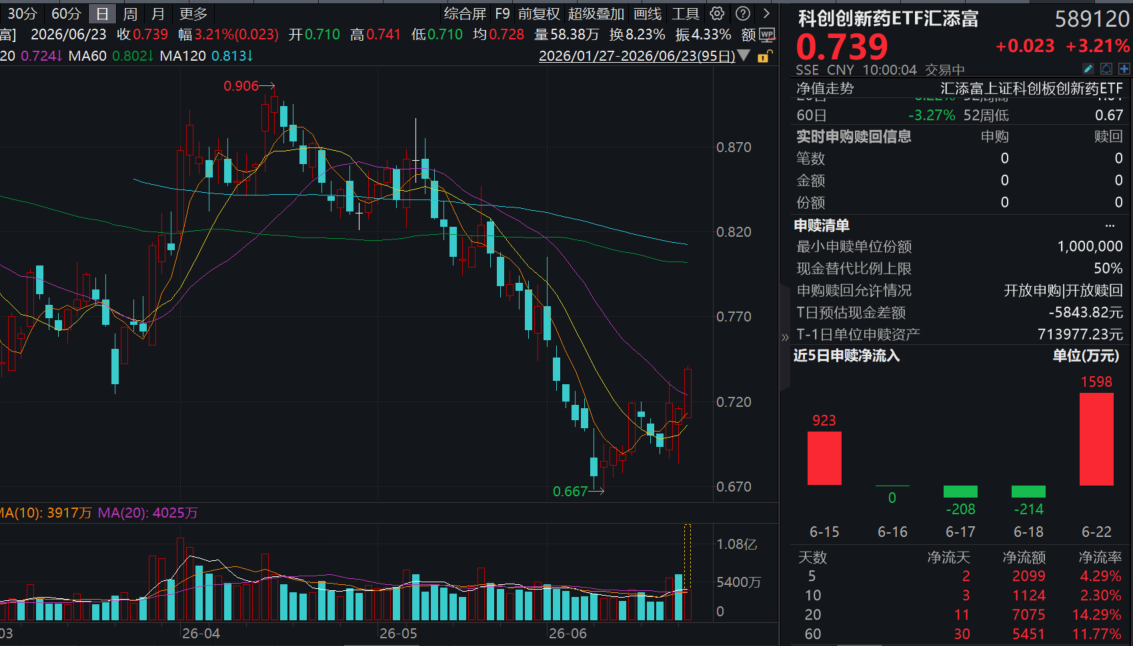The height and width of the screenshot is (646, 1133).
Task: Open the F9 detailed info page
Action: click(x=502, y=14)
